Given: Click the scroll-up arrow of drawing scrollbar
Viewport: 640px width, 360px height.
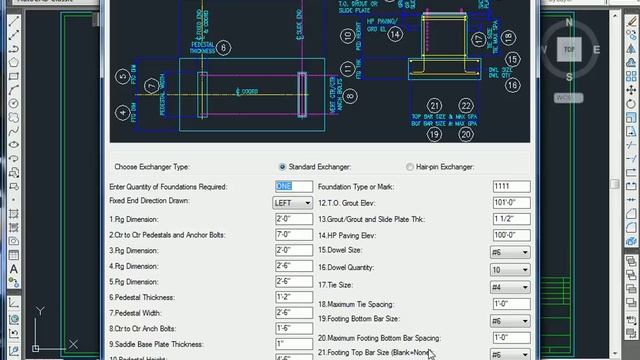Looking at the screenshot, I should (615, 16).
